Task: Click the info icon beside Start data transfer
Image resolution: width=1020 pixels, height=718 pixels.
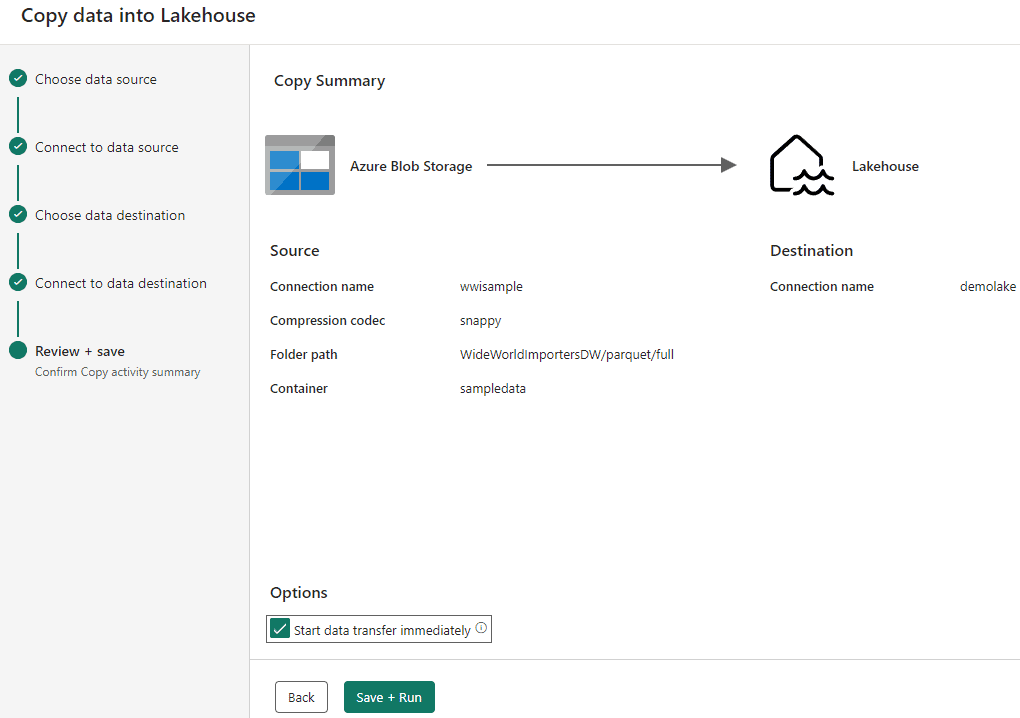Action: coord(481,628)
